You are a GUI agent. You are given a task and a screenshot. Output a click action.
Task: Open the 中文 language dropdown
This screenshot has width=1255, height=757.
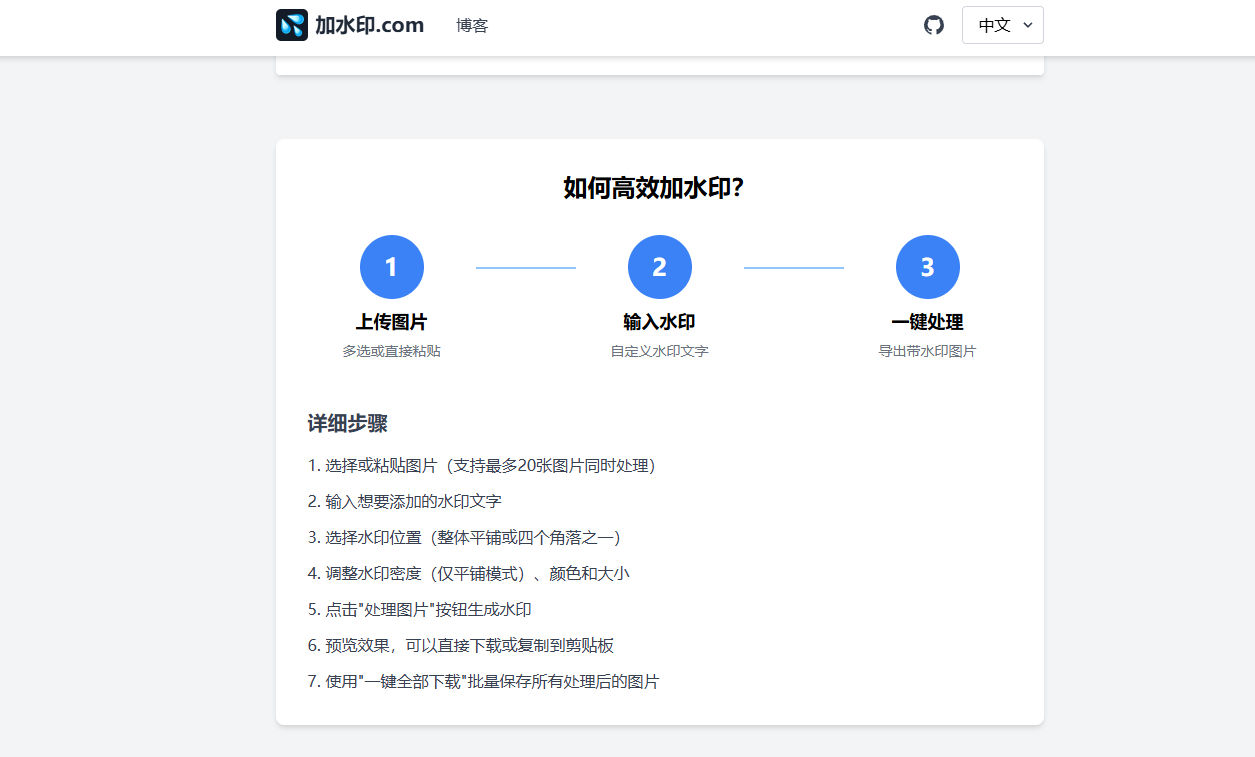[1002, 25]
